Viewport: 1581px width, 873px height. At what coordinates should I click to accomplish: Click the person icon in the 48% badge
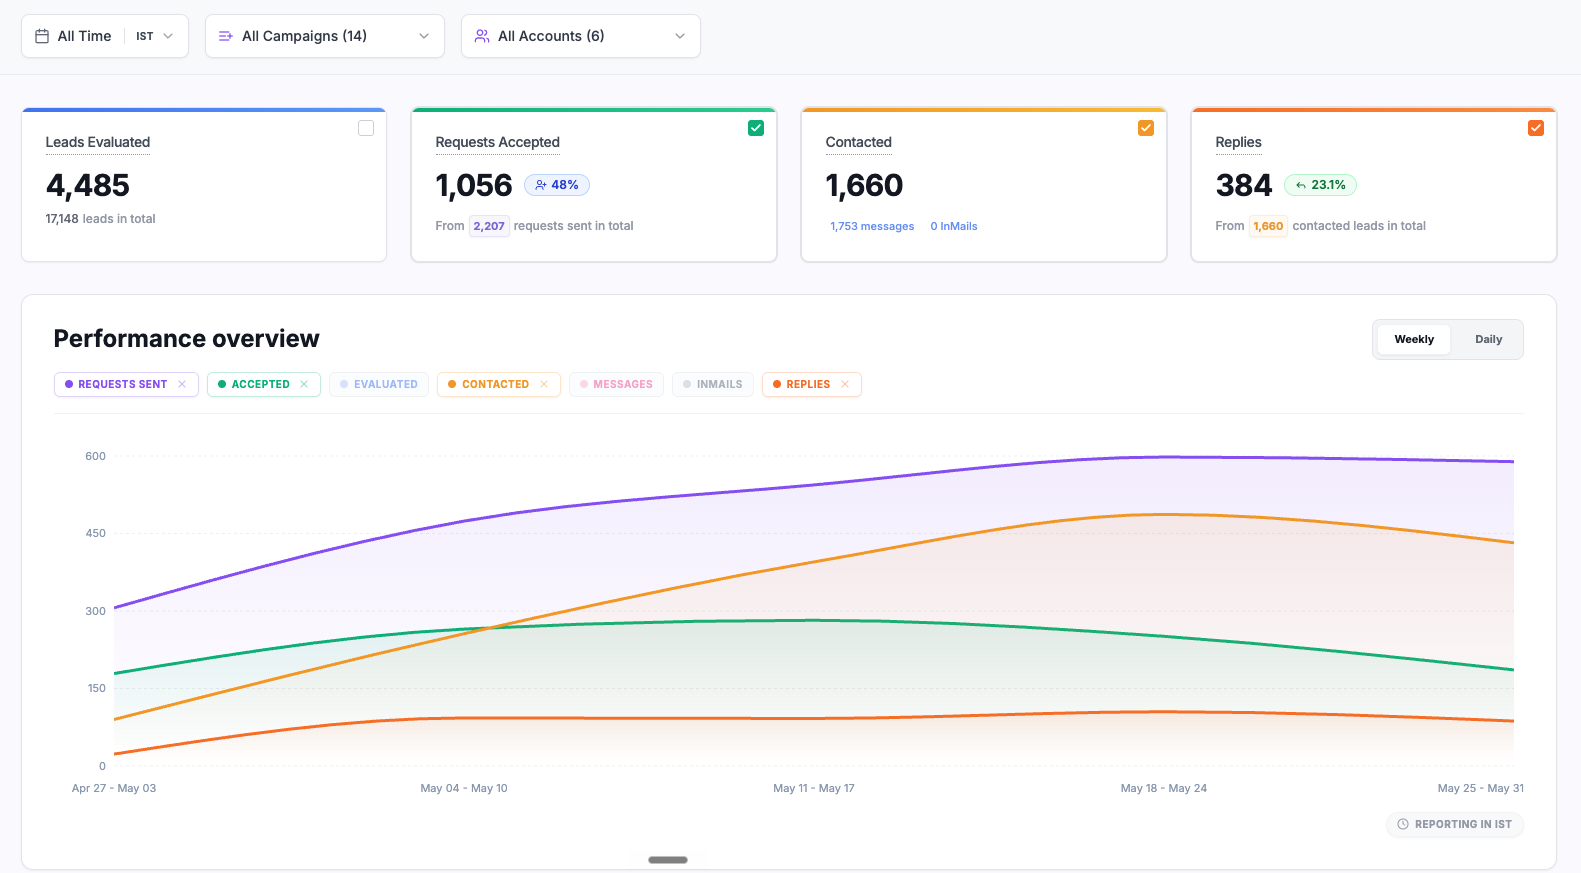click(541, 185)
